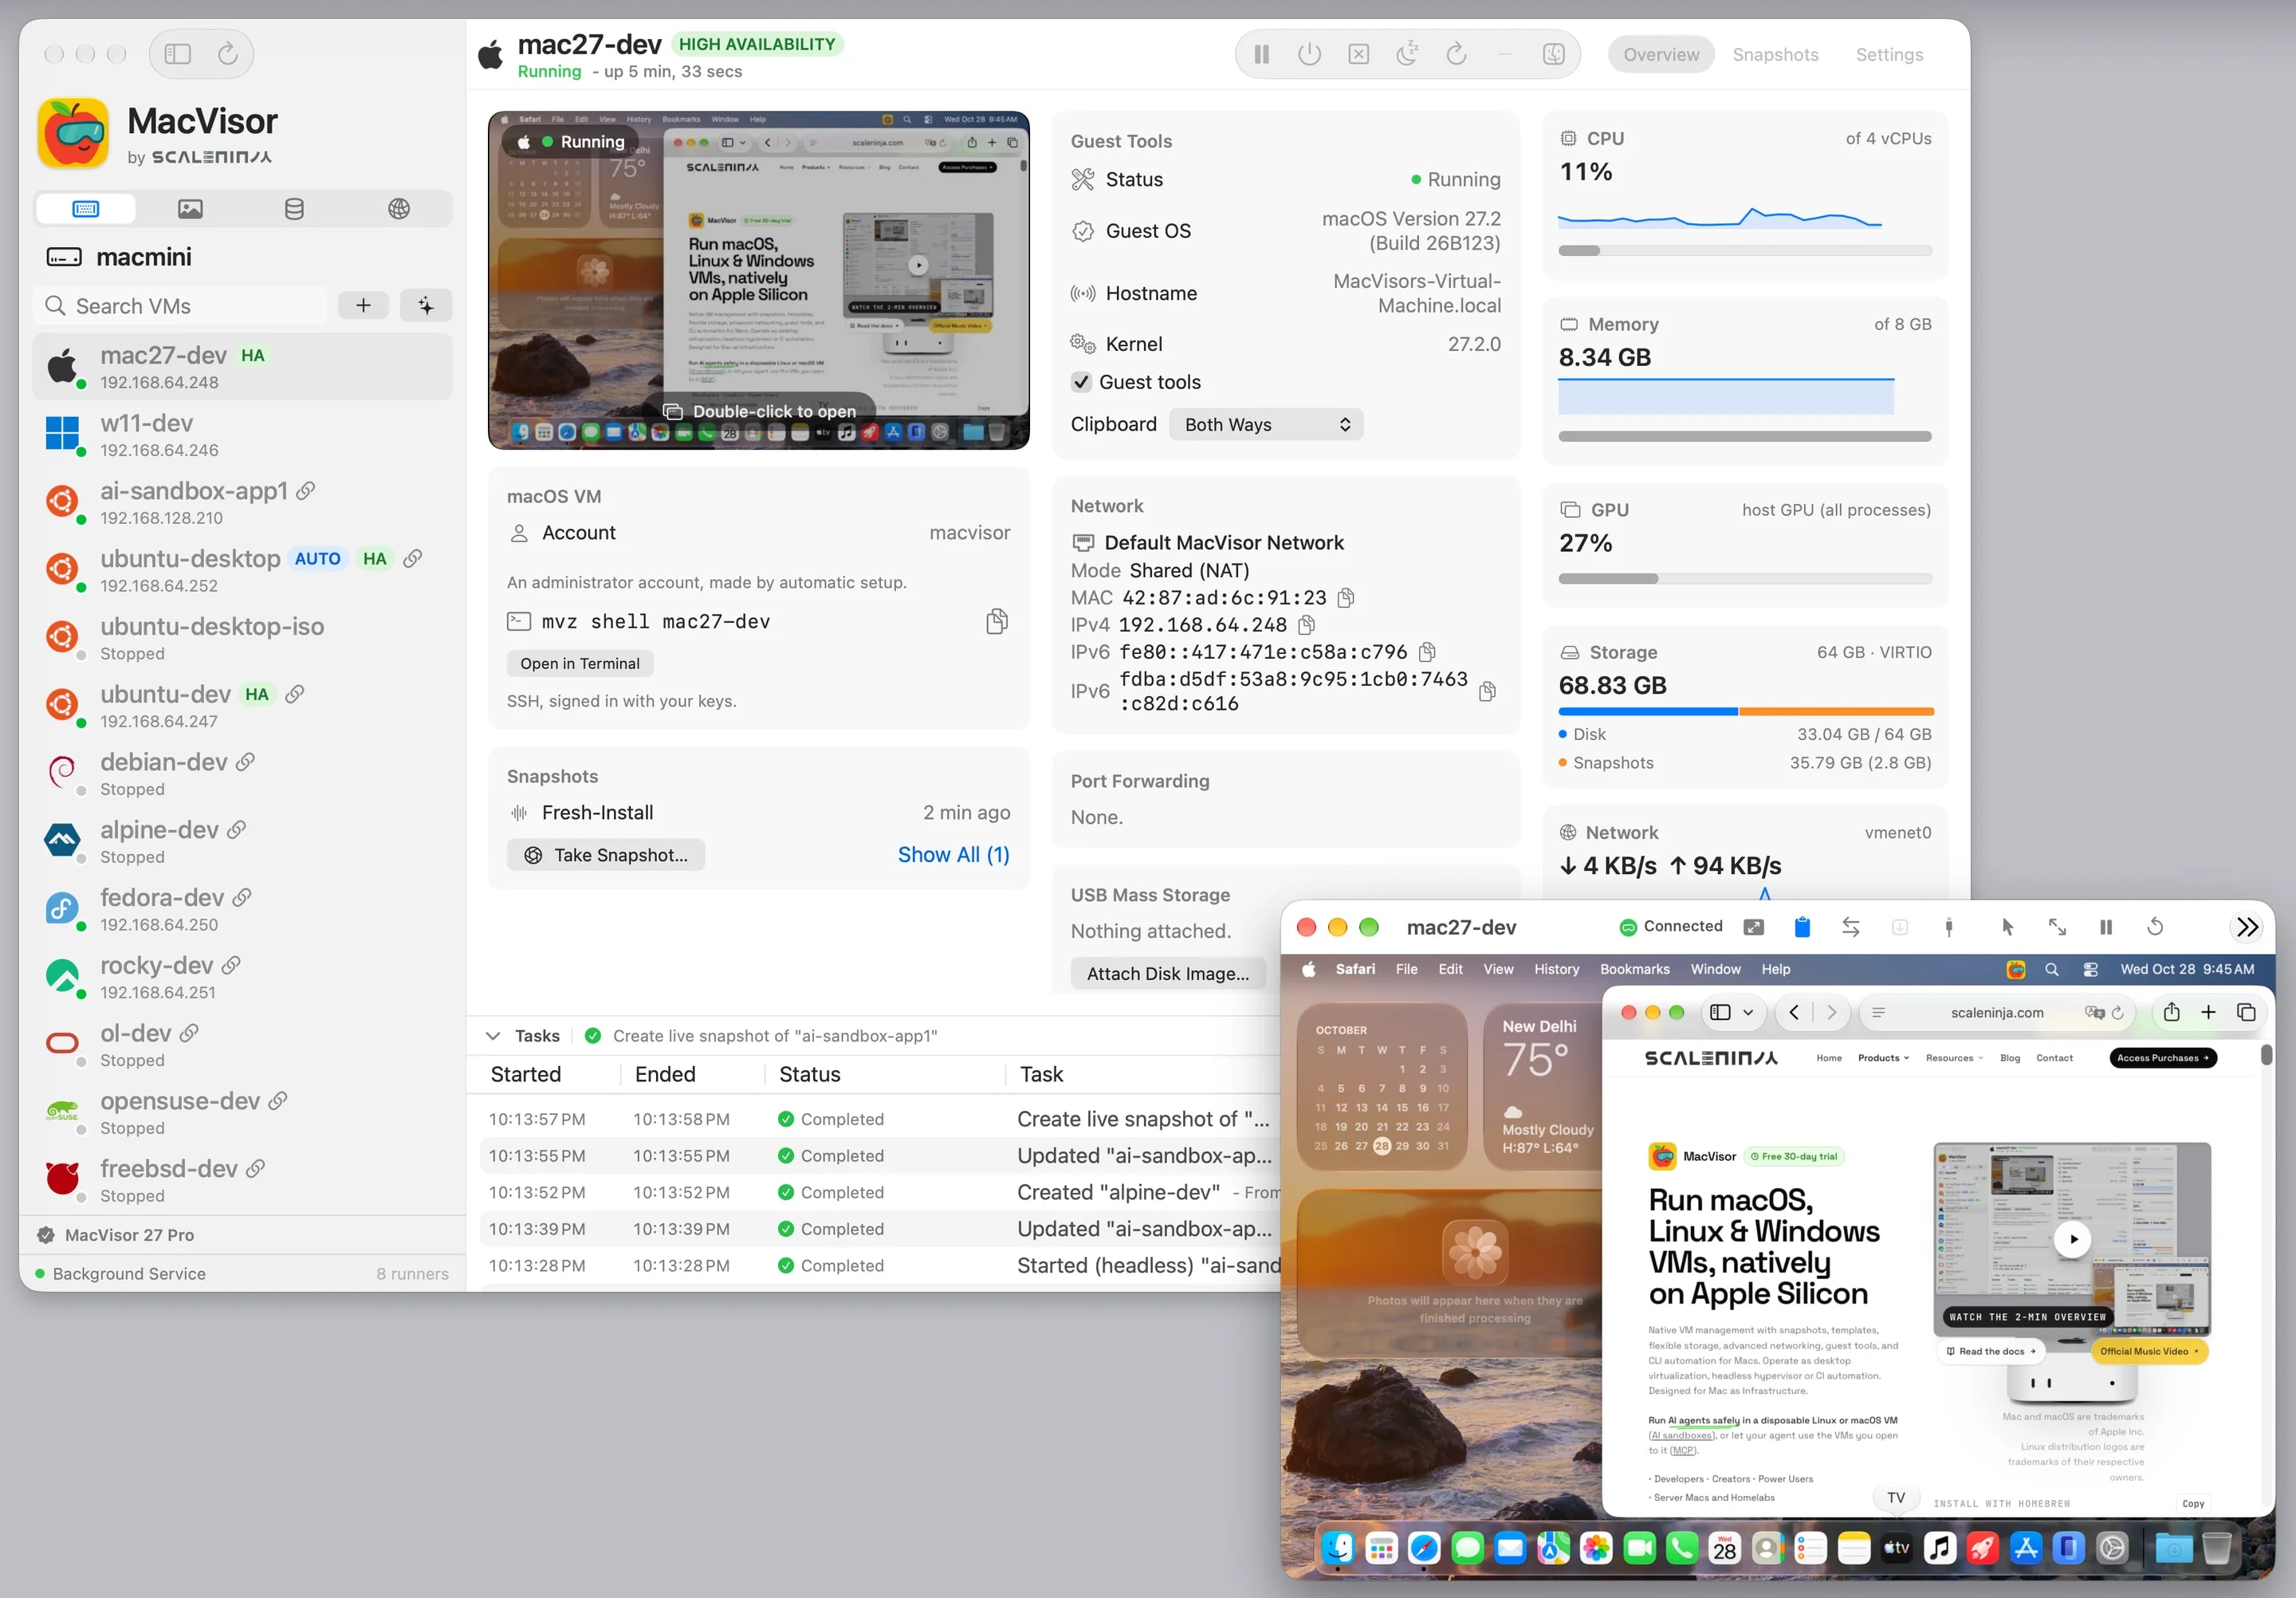Select the Overview tab
The image size is (2296, 1598).
[x=1661, y=55]
